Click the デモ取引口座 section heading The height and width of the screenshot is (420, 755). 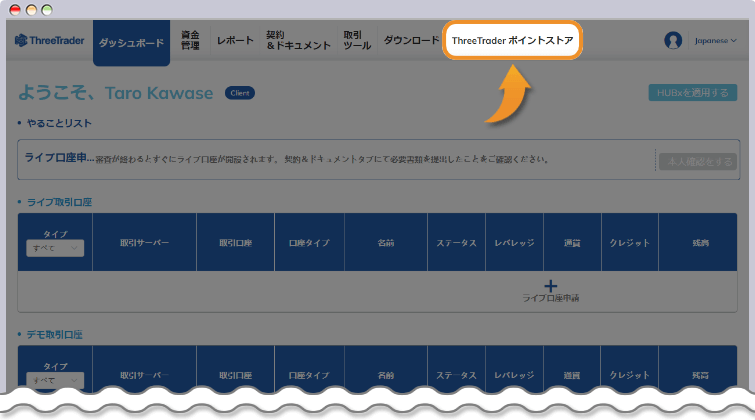pos(54,334)
